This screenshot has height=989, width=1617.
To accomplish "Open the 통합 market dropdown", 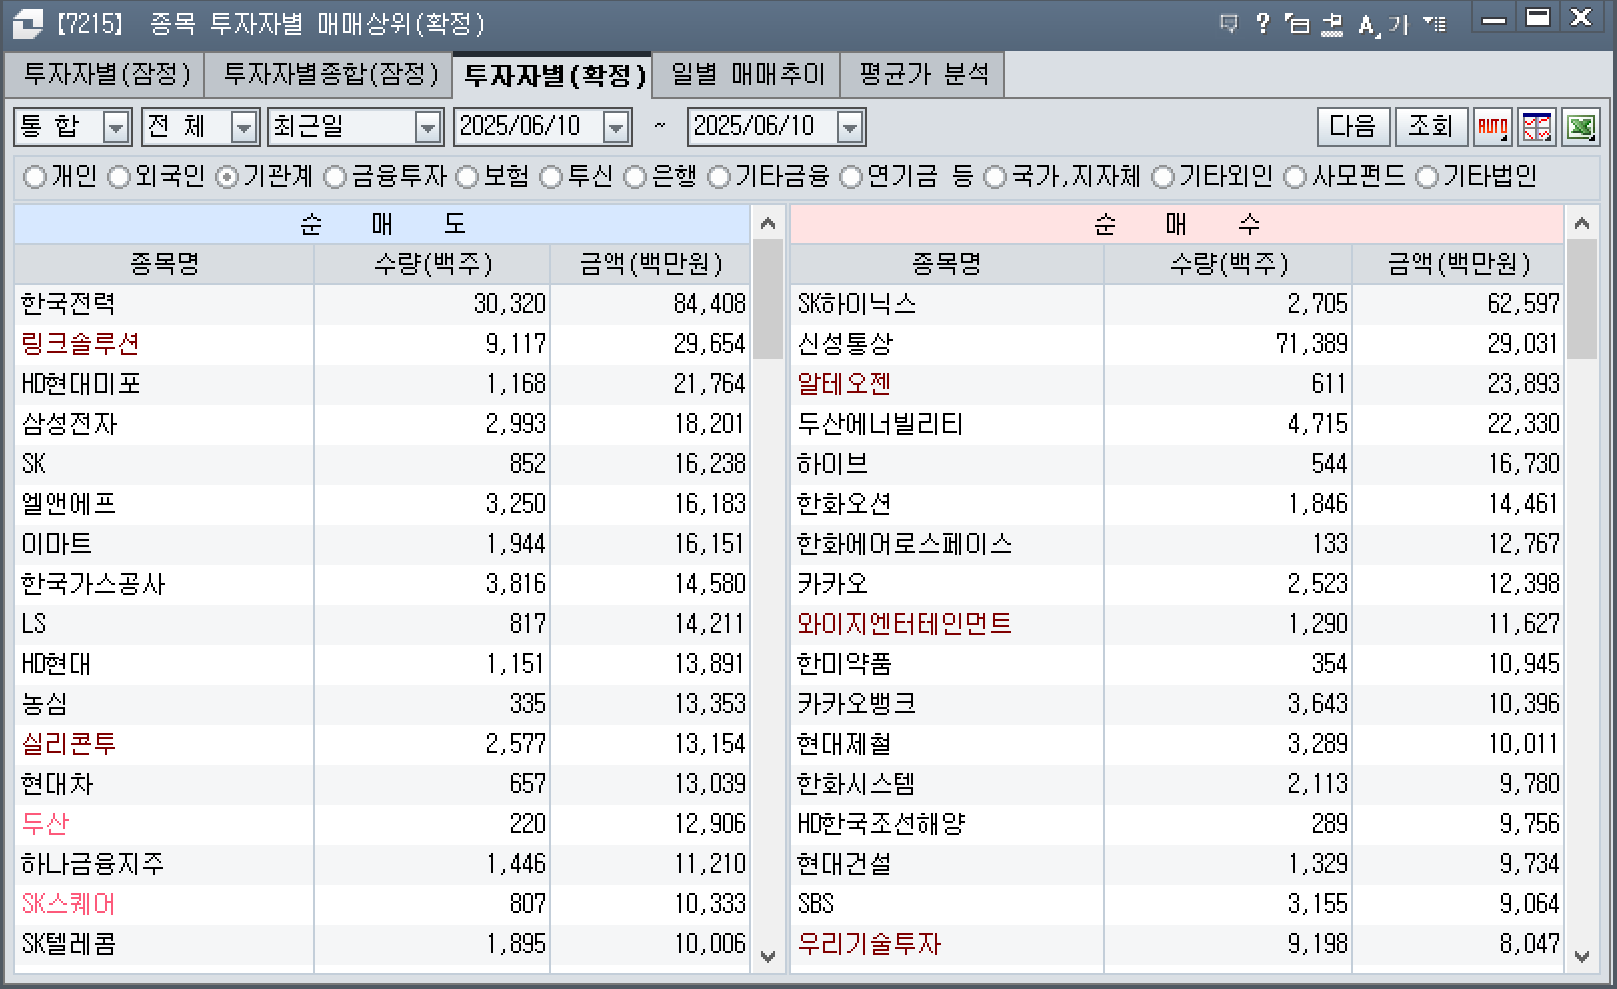I will (x=116, y=127).
